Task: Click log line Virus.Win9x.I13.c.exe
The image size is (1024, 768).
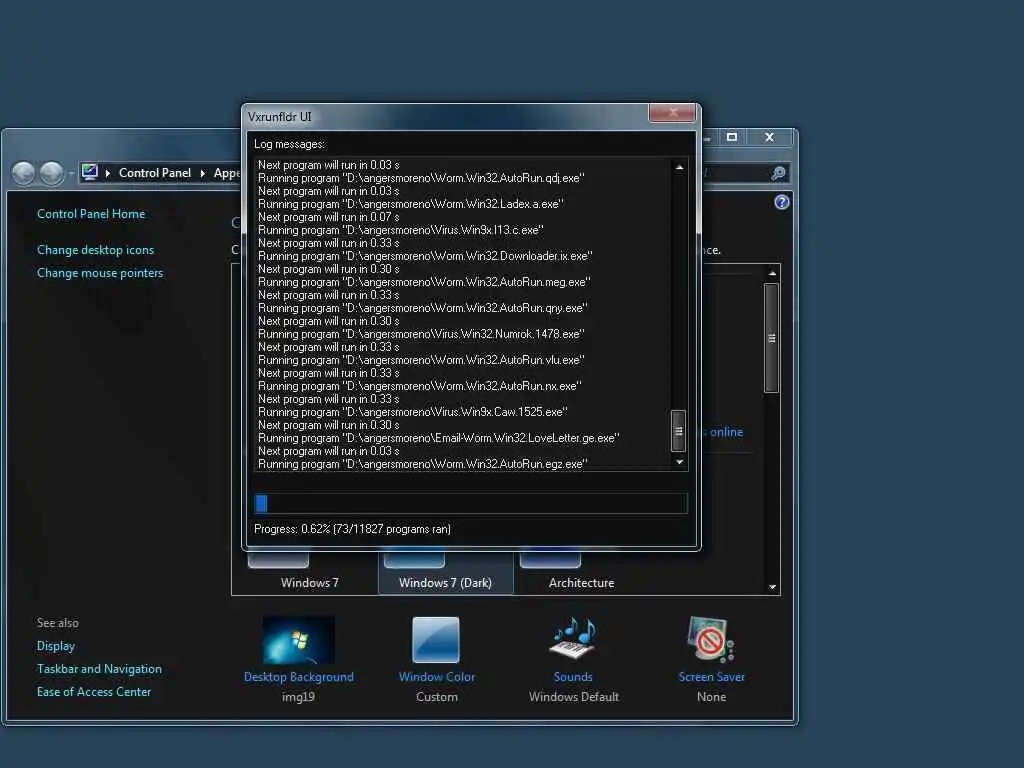Action: click(x=401, y=230)
